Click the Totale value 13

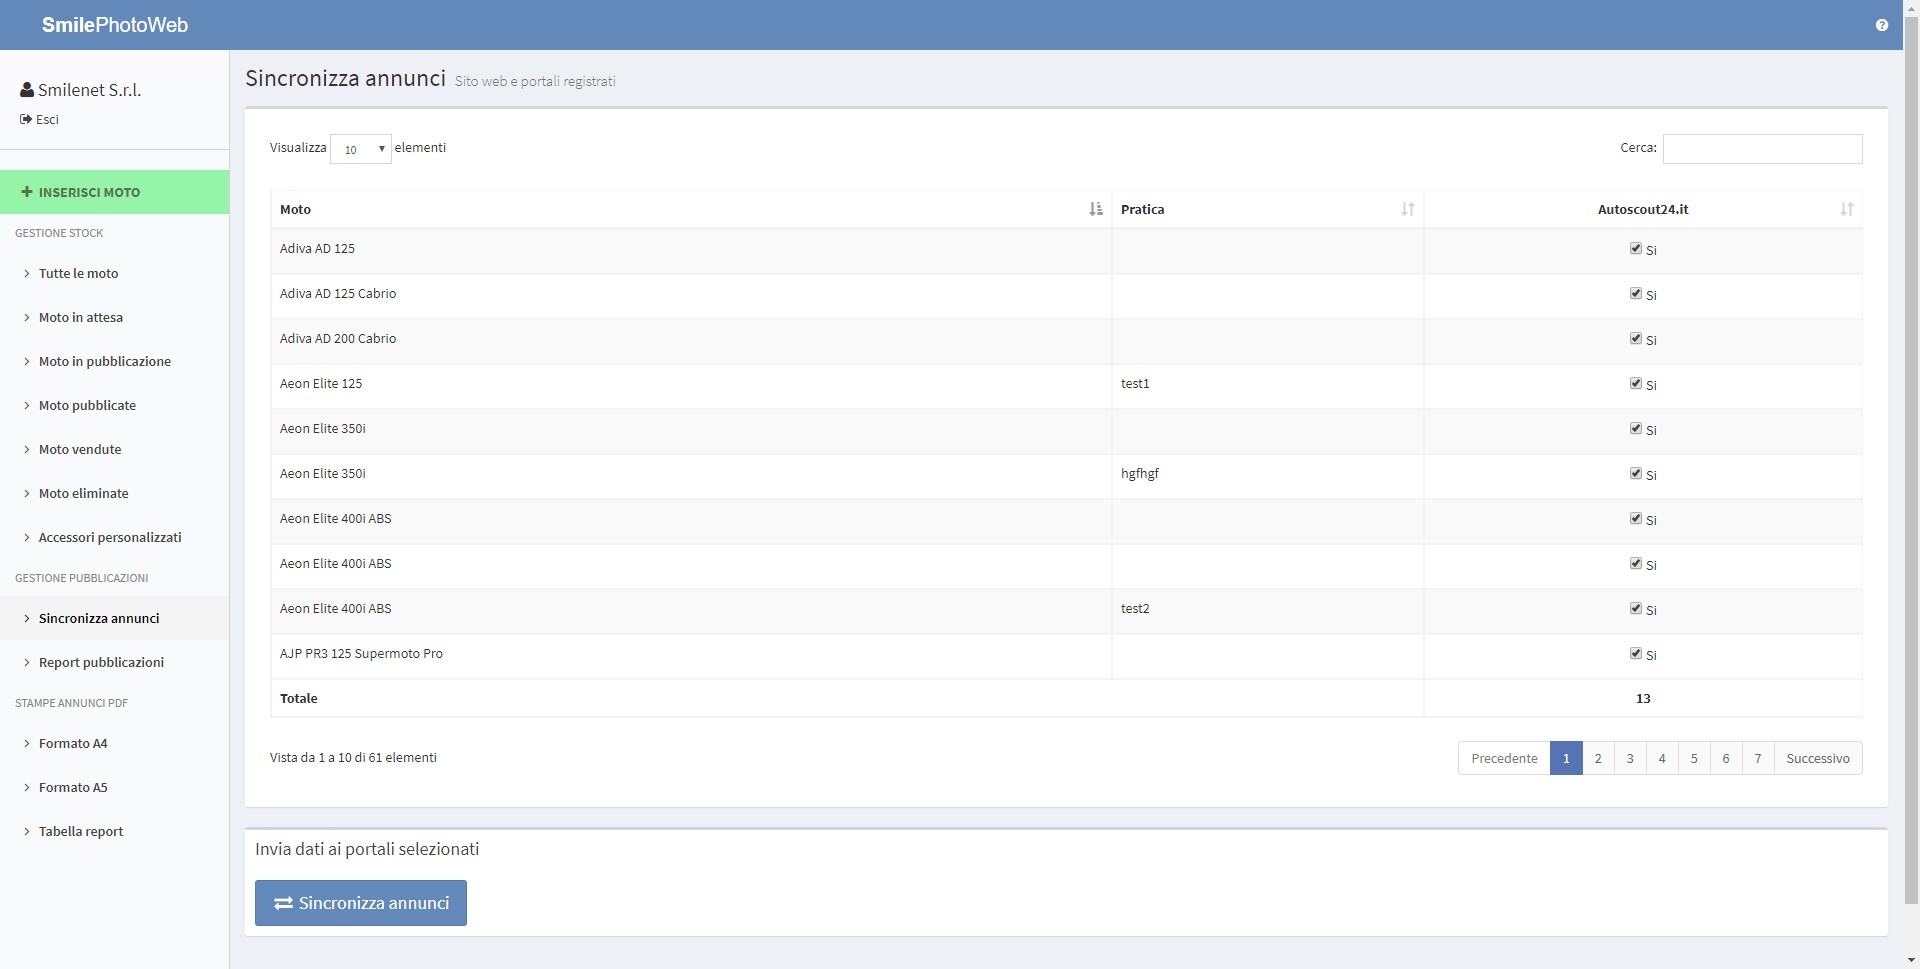point(1643,699)
